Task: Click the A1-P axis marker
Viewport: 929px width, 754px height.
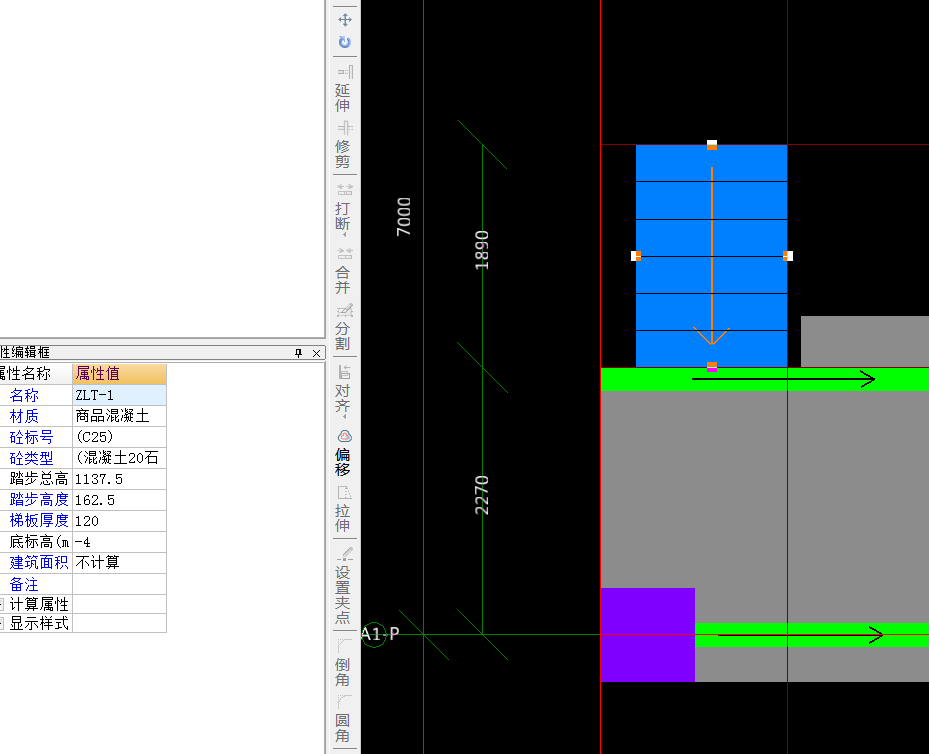Action: click(x=380, y=634)
